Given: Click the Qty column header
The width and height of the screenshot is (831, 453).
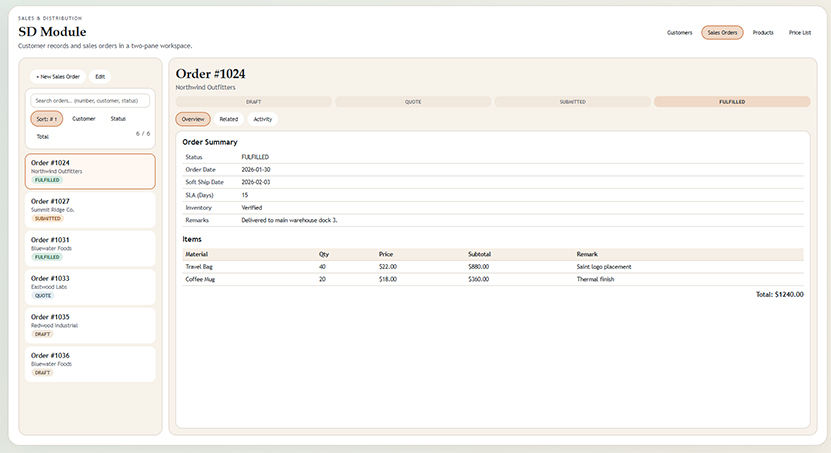Looking at the screenshot, I should pyautogui.click(x=324, y=254).
